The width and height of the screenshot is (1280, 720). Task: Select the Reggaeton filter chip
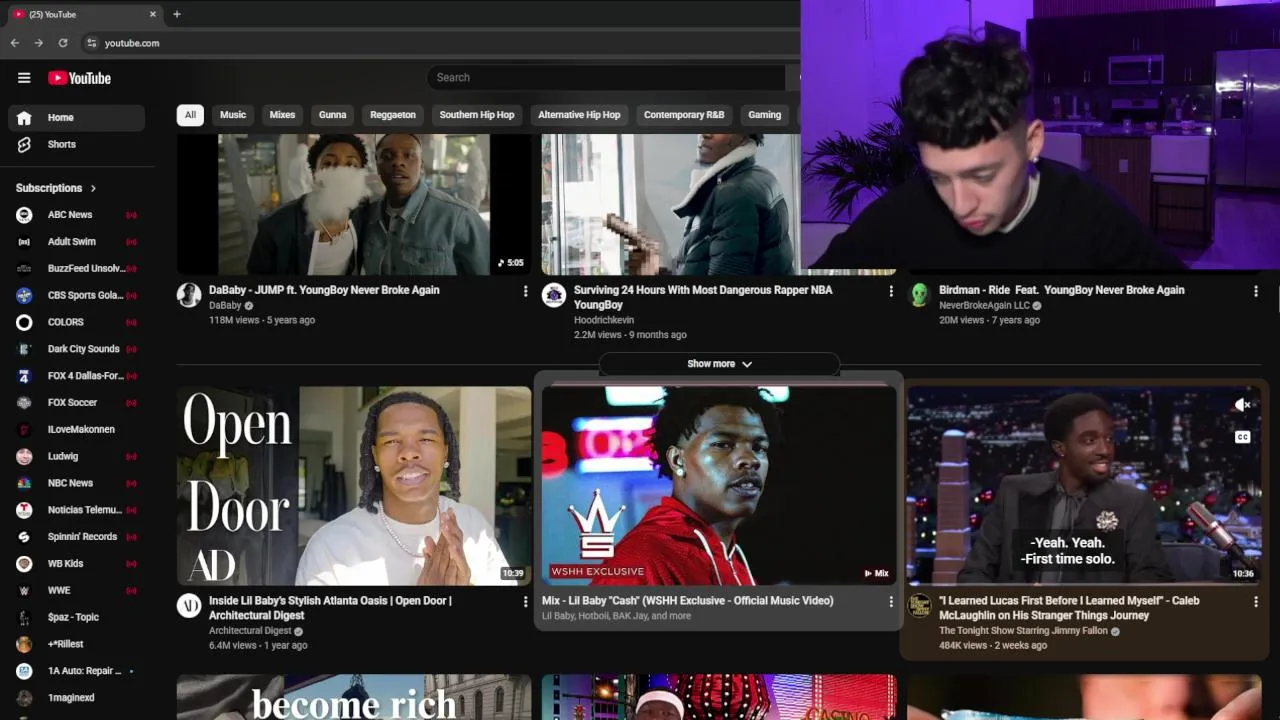click(393, 115)
